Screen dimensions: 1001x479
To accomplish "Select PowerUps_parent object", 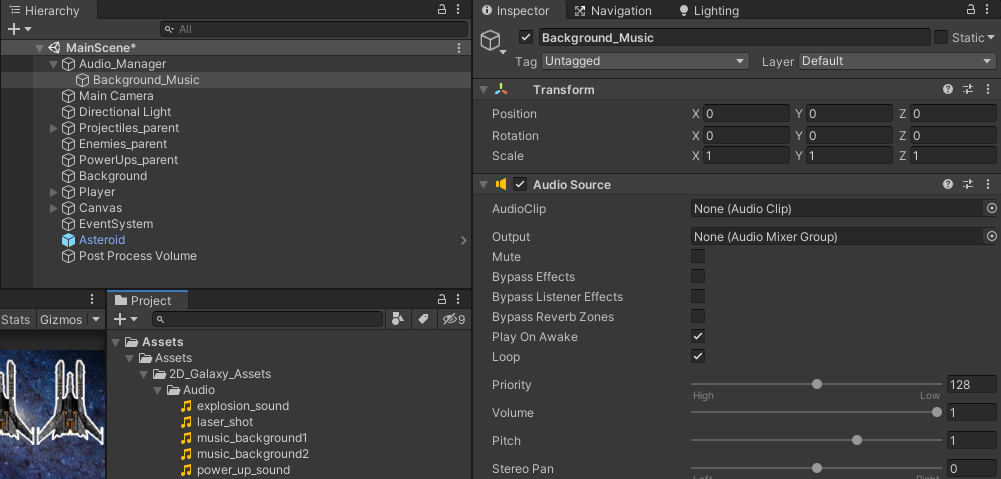I will (128, 160).
